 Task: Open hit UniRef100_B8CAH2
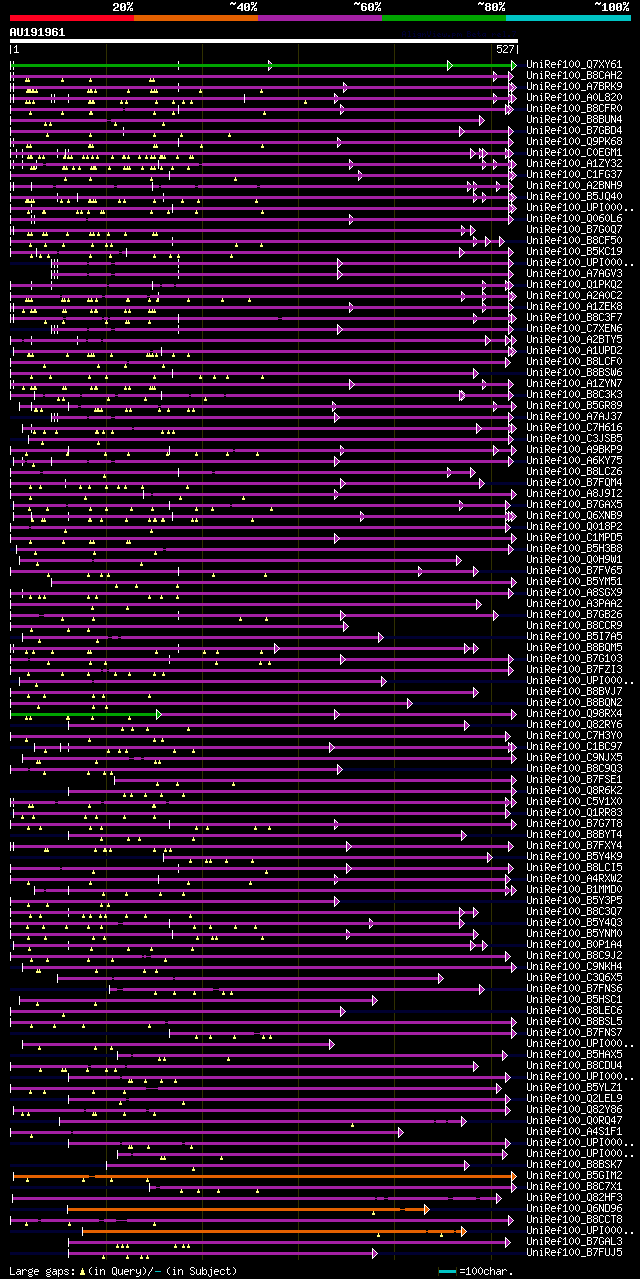(573, 76)
